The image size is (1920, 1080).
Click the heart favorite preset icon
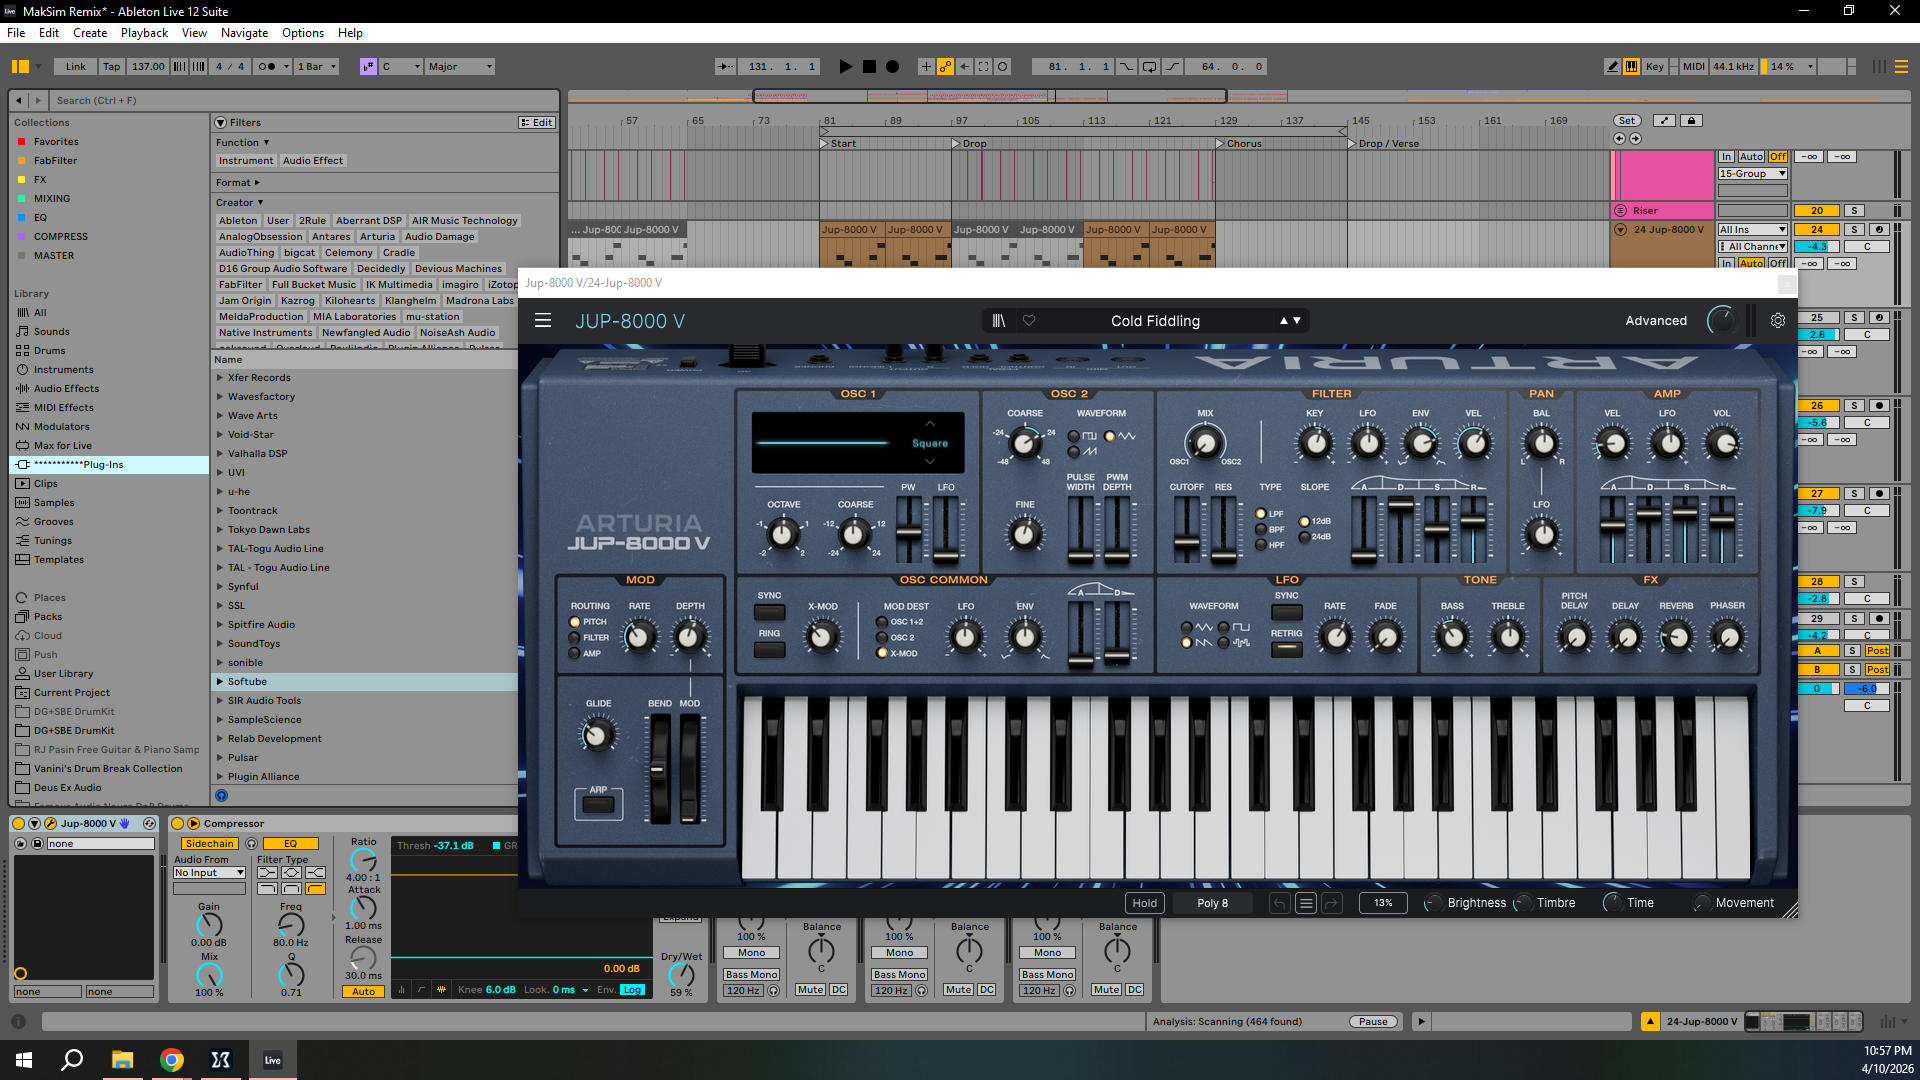[x=1029, y=321]
